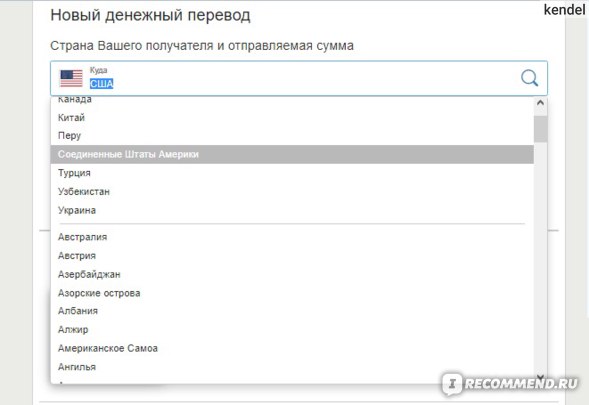The width and height of the screenshot is (589, 405).
Task: Click the USA flag icon
Action: tap(71, 79)
